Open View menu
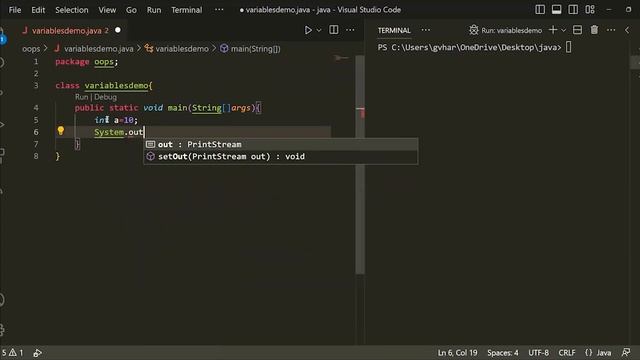 (x=107, y=10)
